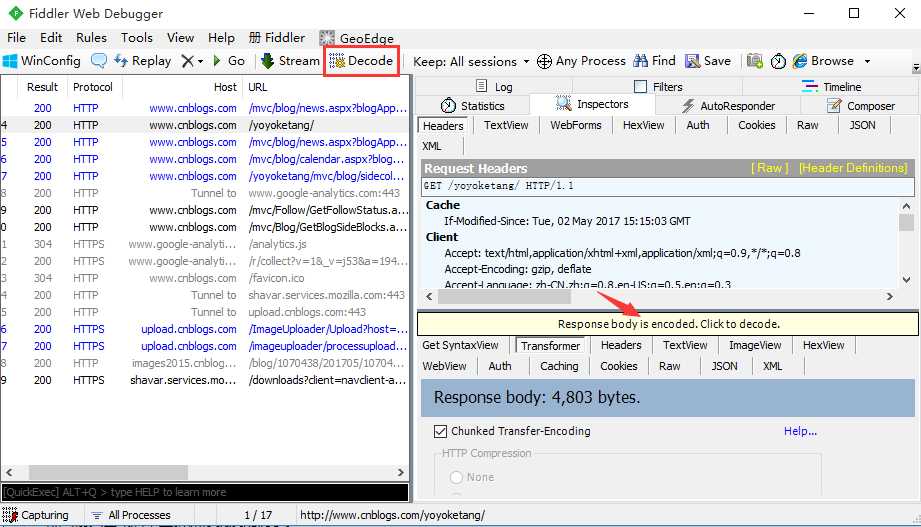Select the /yoyoketang/ session row
Image resolution: width=921 pixels, height=527 pixels.
(204, 125)
